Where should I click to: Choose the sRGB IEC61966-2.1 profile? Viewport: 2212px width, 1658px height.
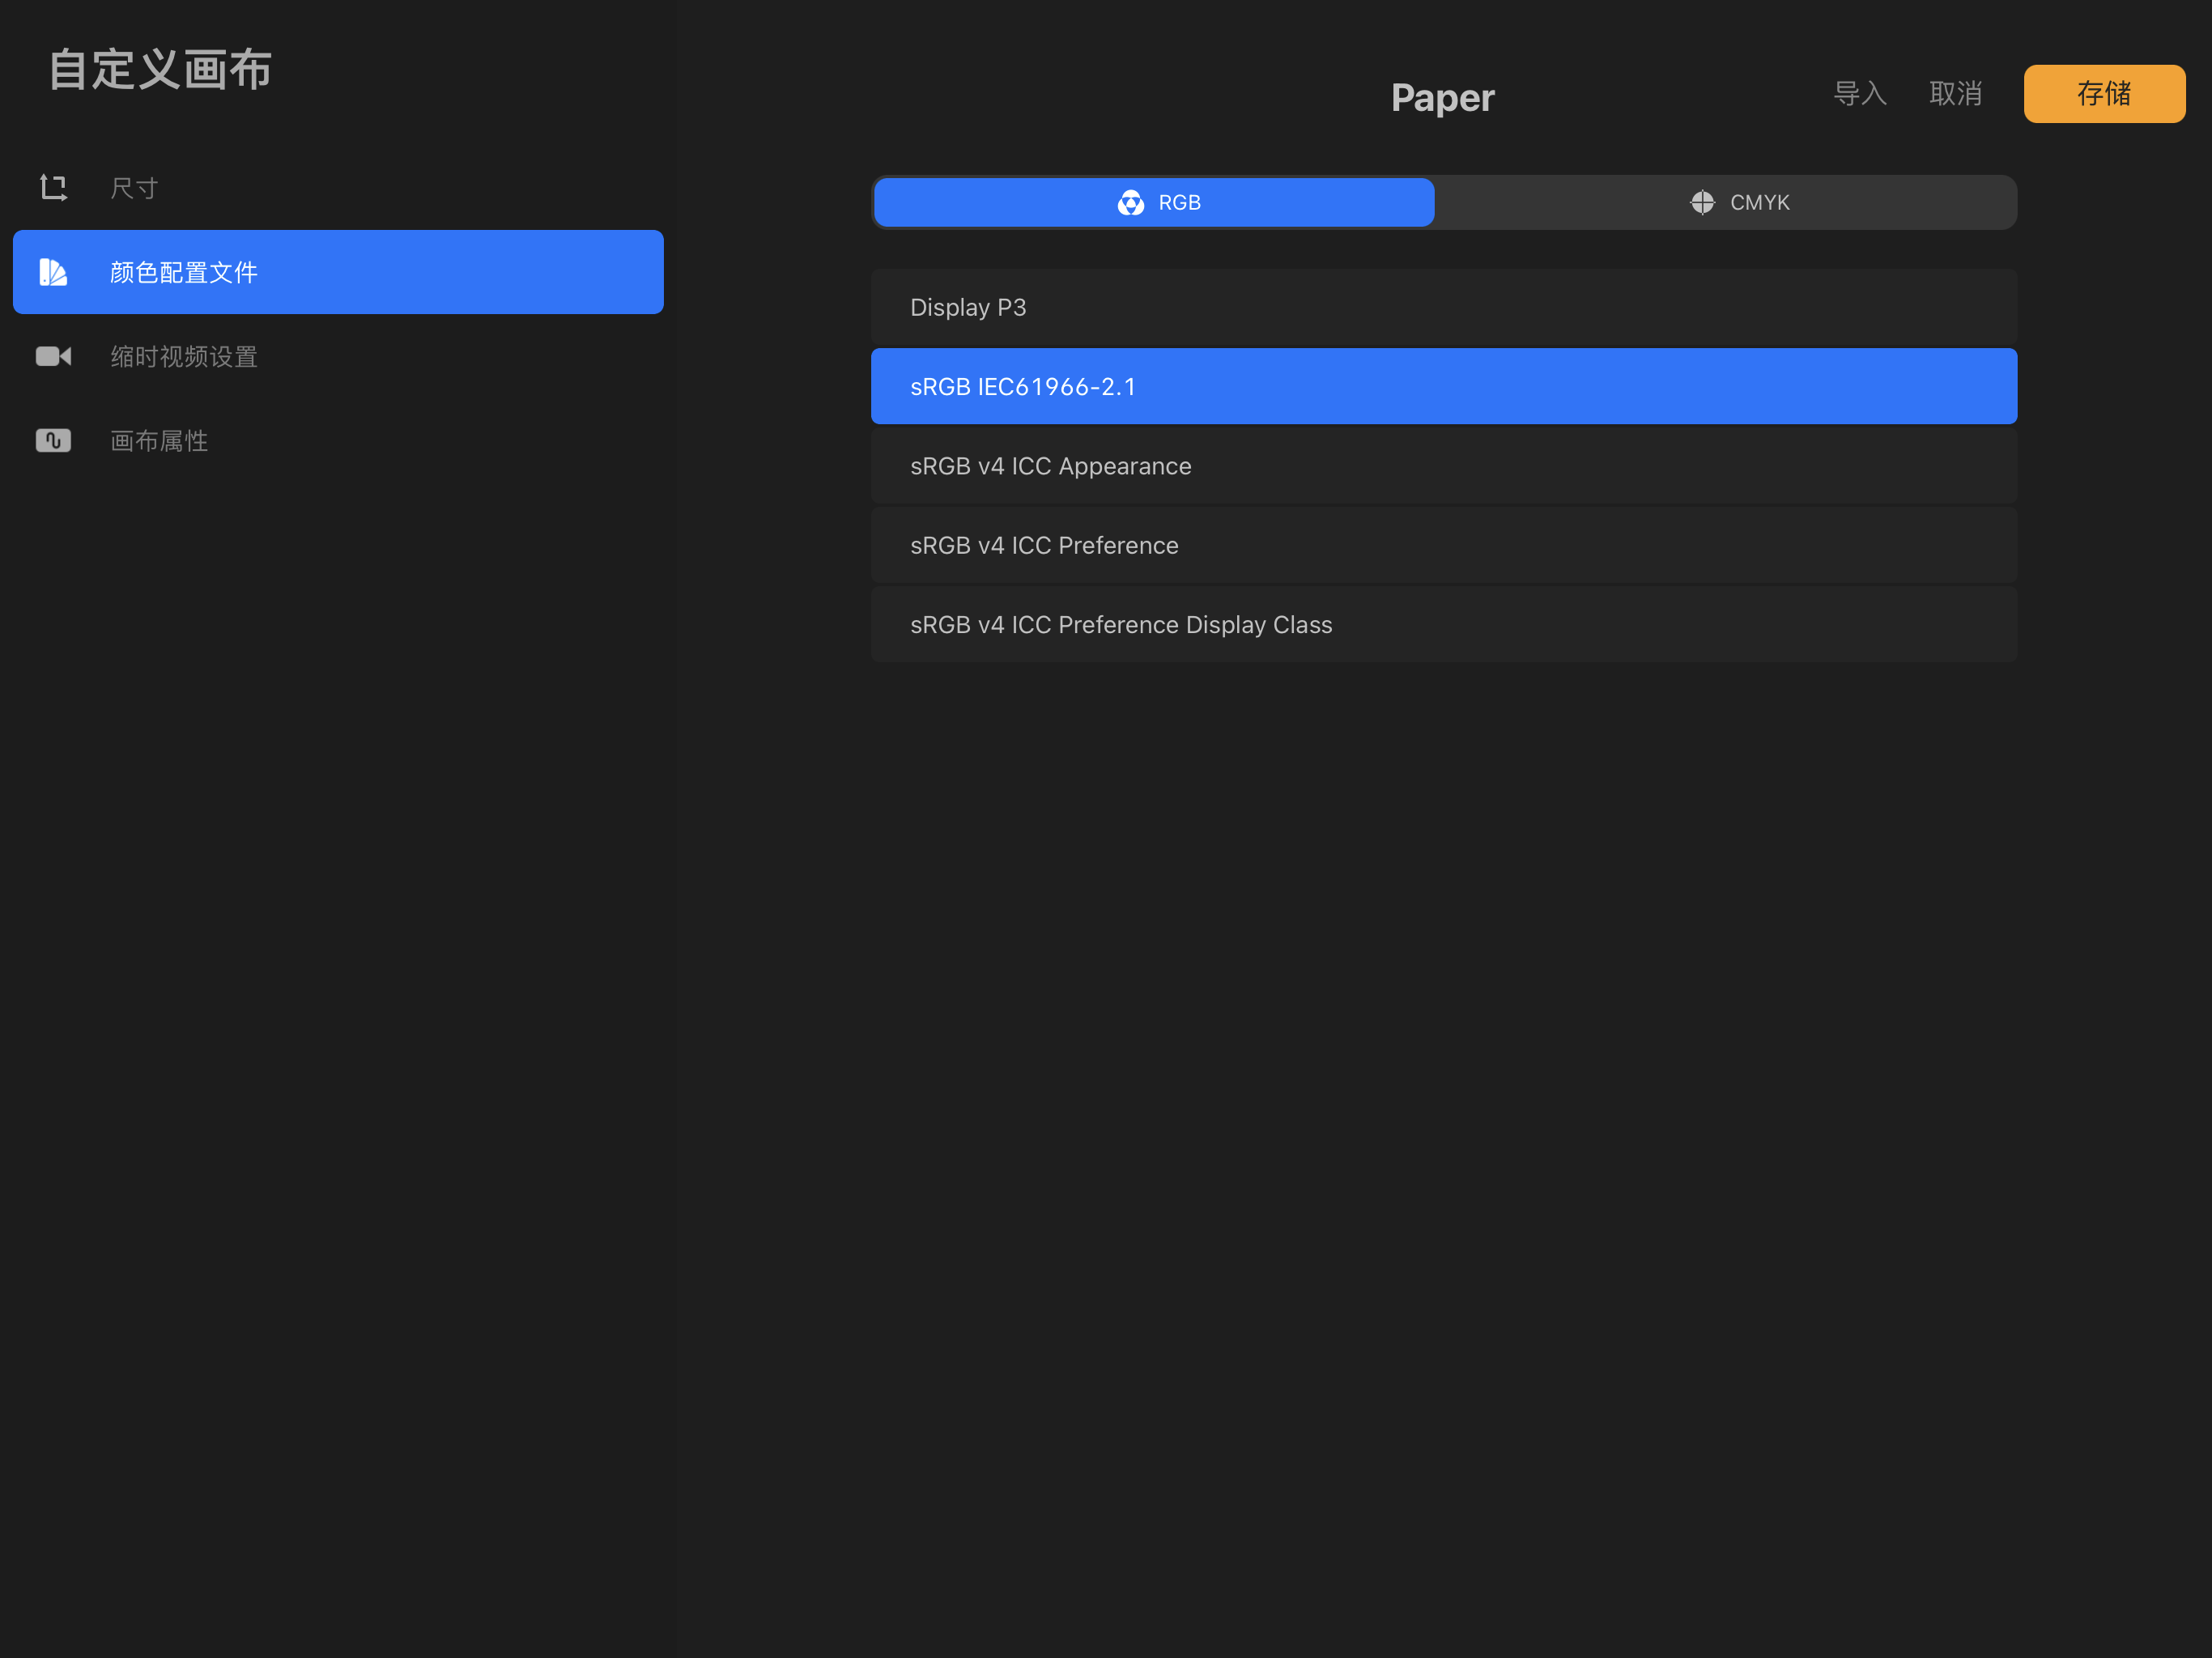point(1443,387)
